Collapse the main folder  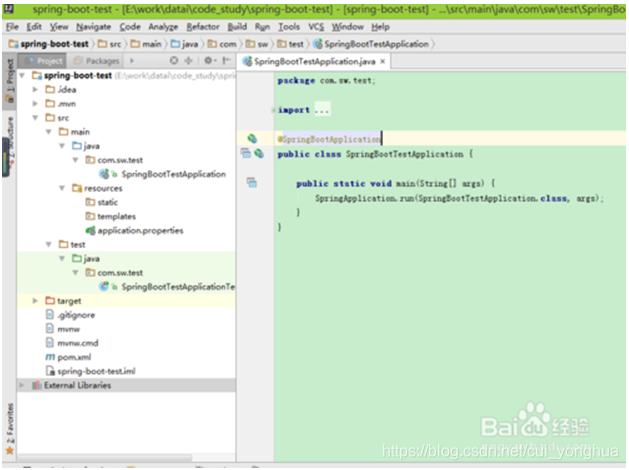[x=49, y=132]
